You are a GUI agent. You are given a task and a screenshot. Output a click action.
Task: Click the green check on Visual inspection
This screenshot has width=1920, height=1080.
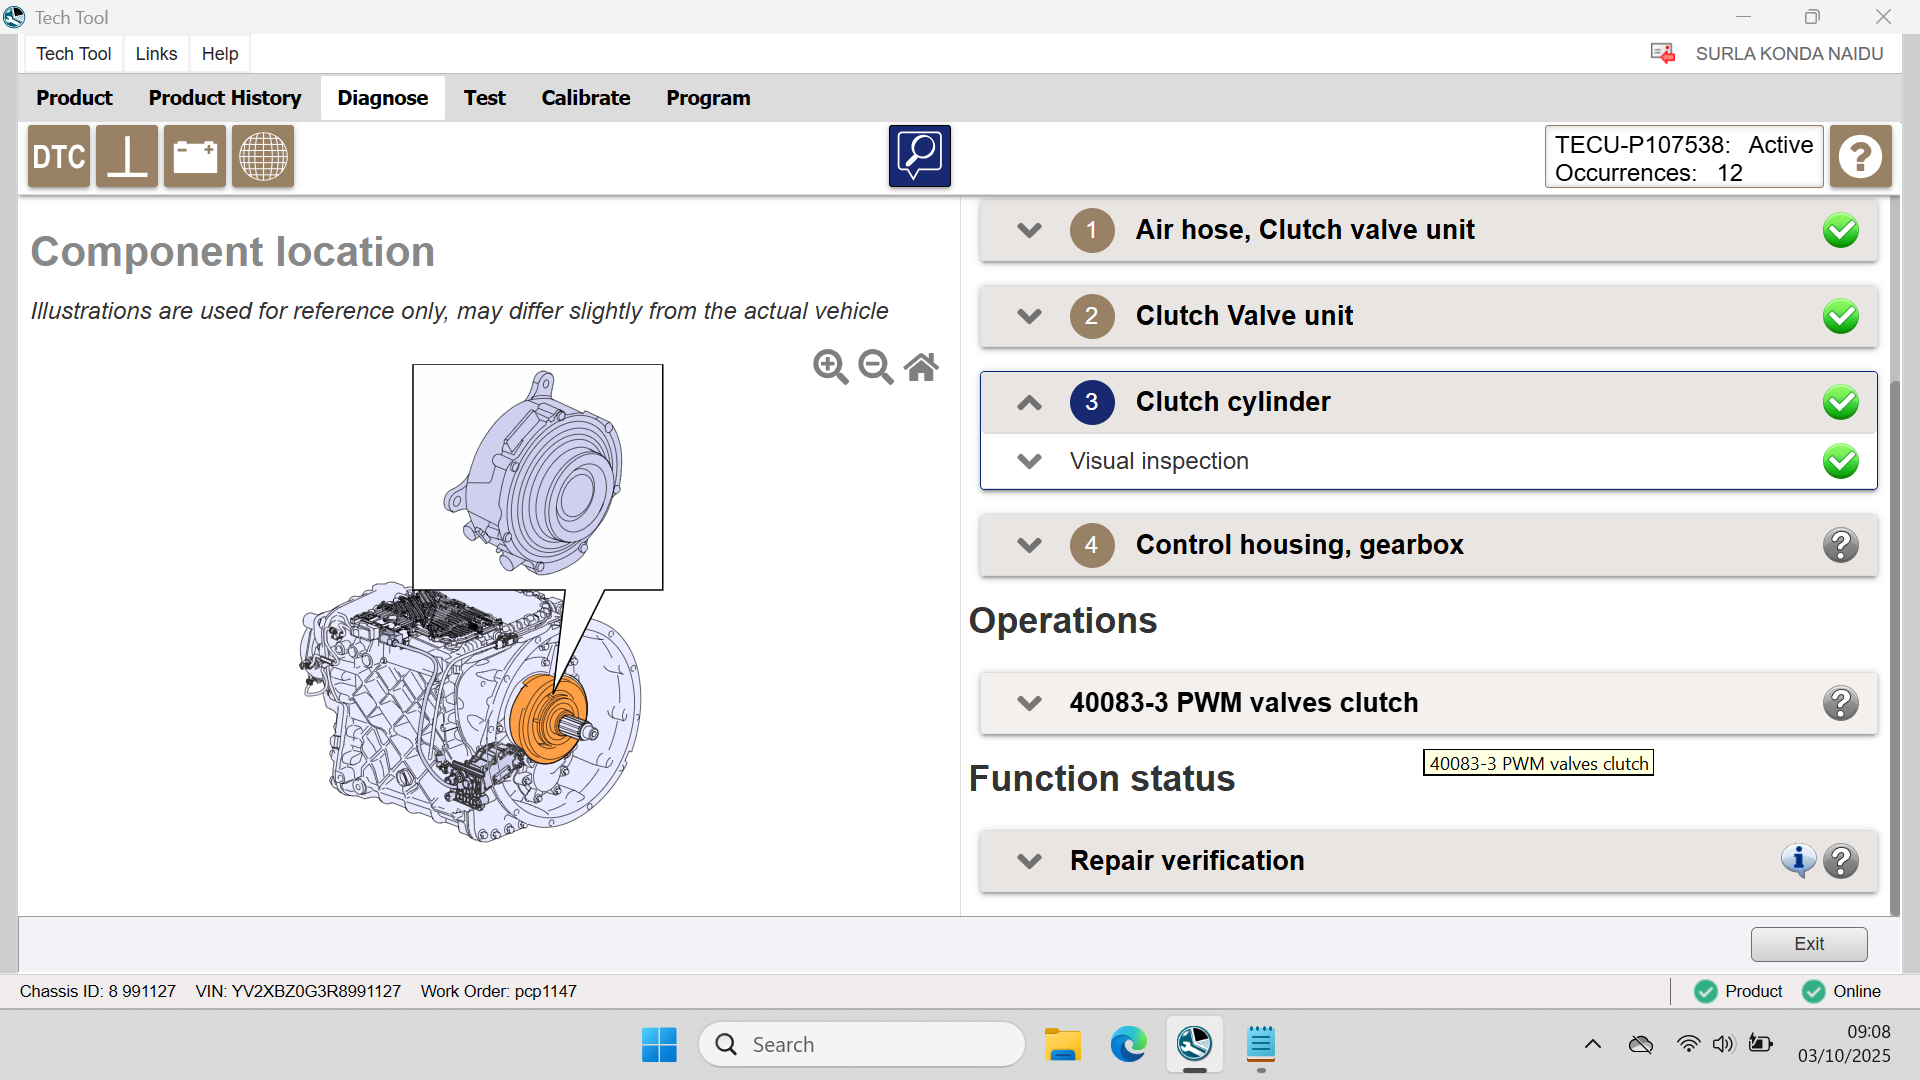point(1840,461)
